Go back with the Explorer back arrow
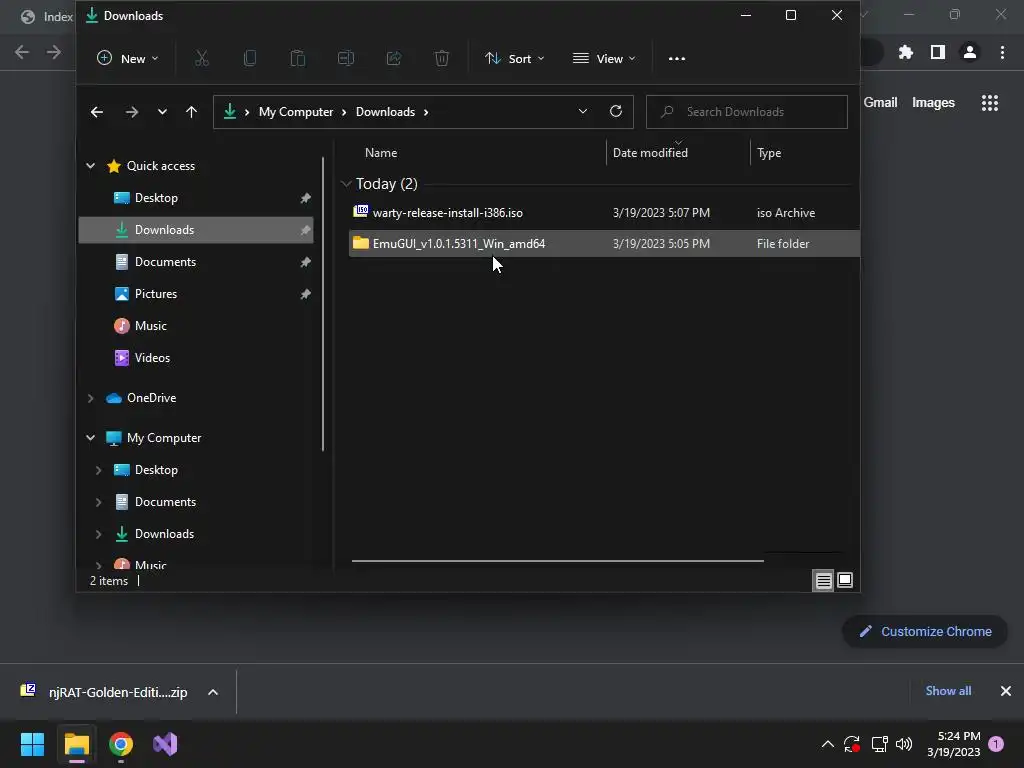Viewport: 1024px width, 768px height. tap(97, 112)
